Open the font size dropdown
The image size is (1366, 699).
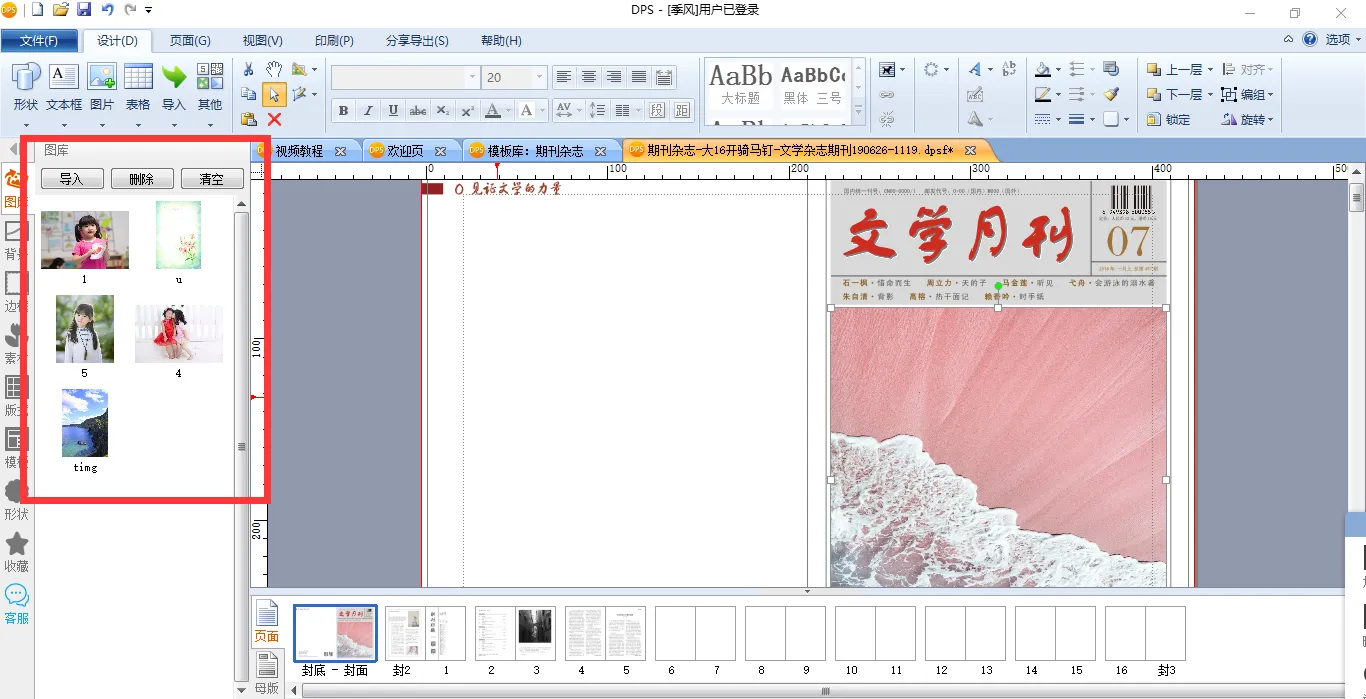pos(540,77)
